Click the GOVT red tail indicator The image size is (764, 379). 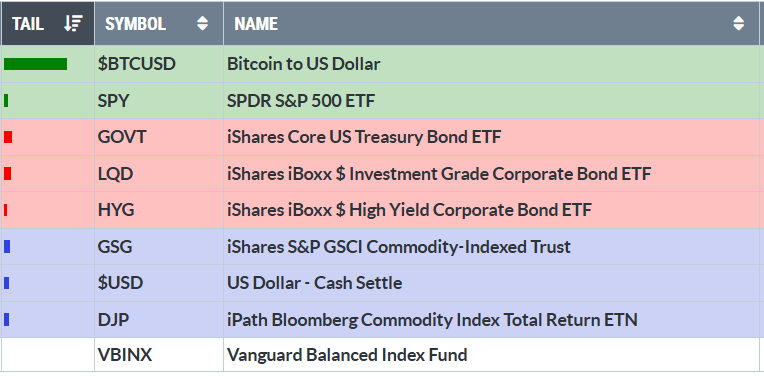(8, 137)
